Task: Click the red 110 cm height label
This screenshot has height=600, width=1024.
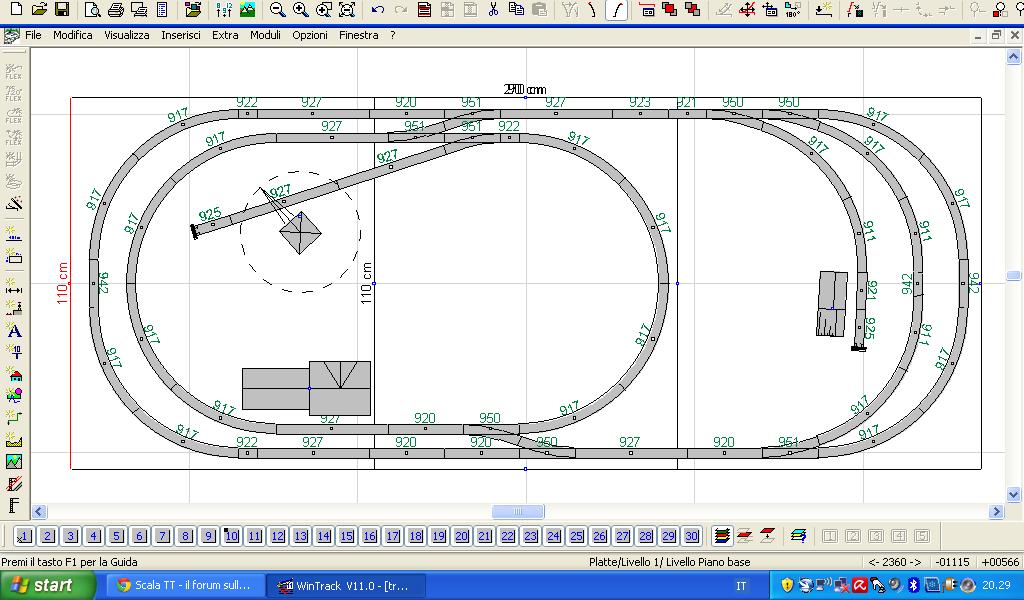Action: (x=62, y=283)
